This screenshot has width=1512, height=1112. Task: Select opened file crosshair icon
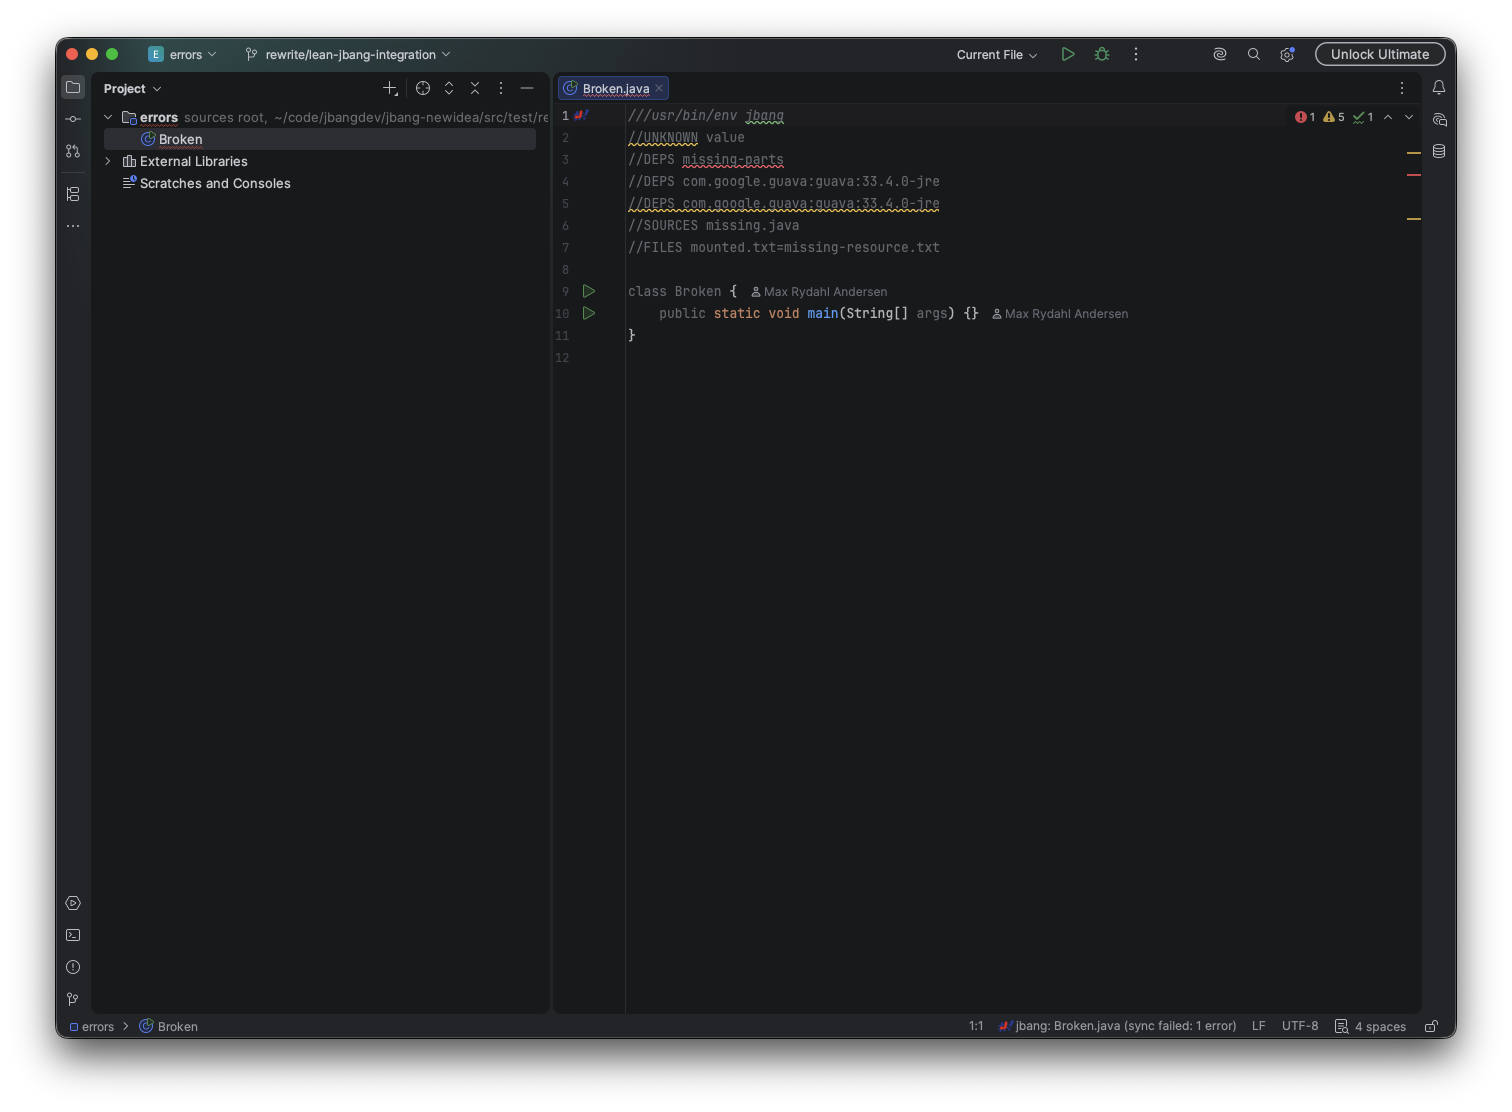pos(423,88)
